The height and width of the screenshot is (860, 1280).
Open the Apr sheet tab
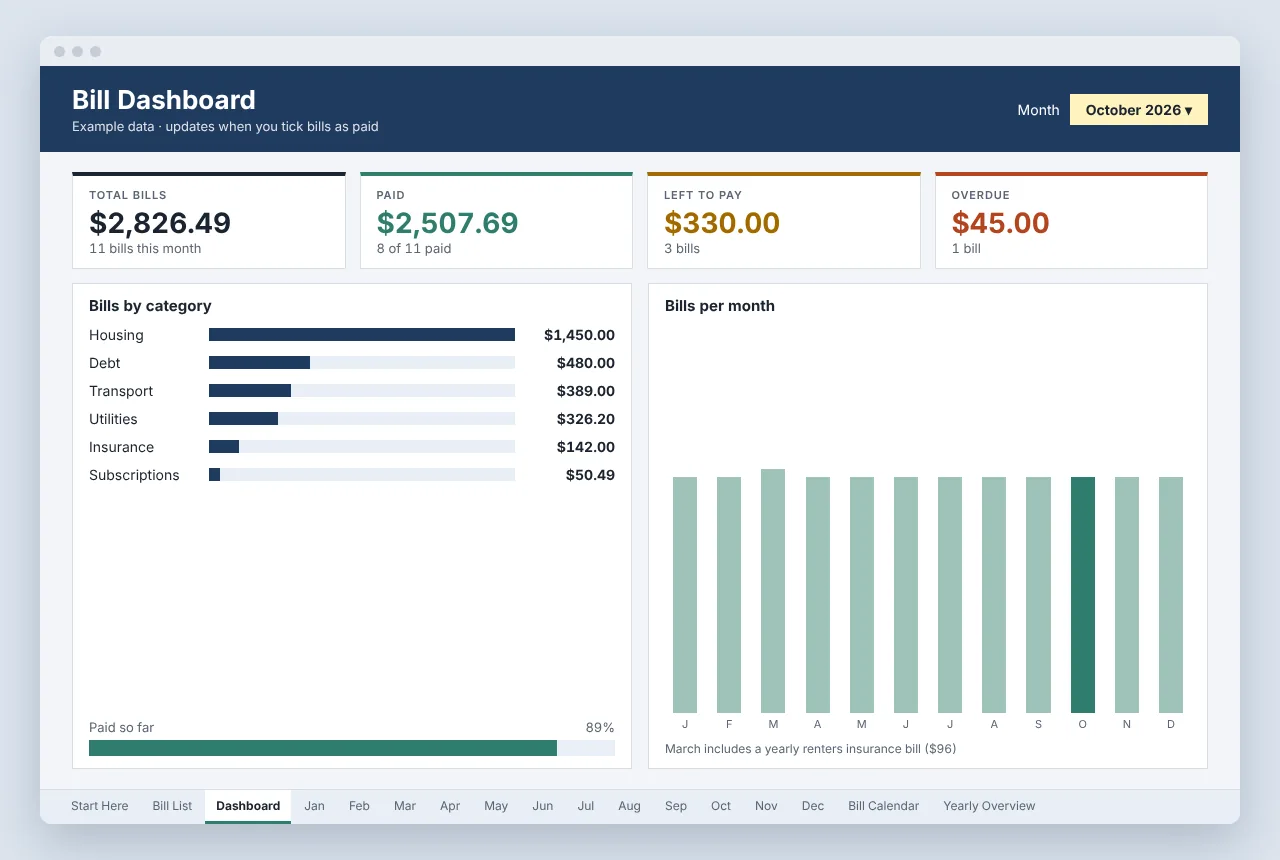[x=450, y=806]
